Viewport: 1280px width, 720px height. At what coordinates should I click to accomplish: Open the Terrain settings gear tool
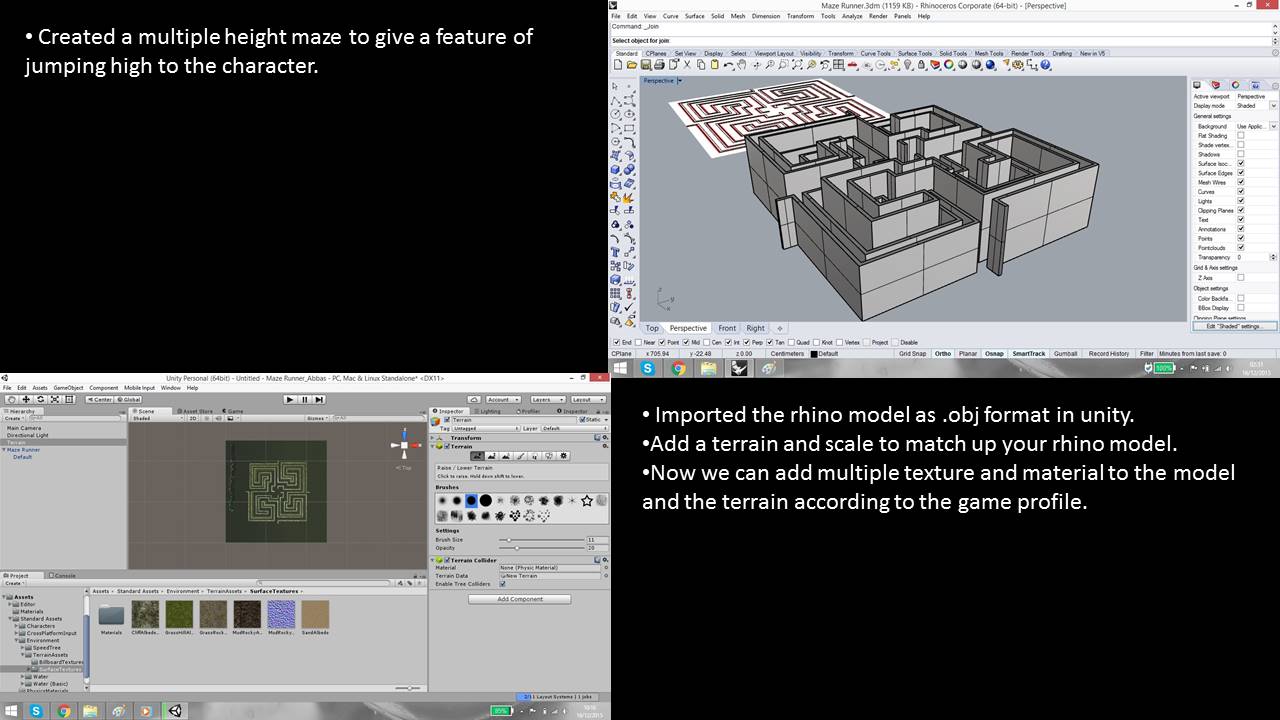(x=563, y=456)
